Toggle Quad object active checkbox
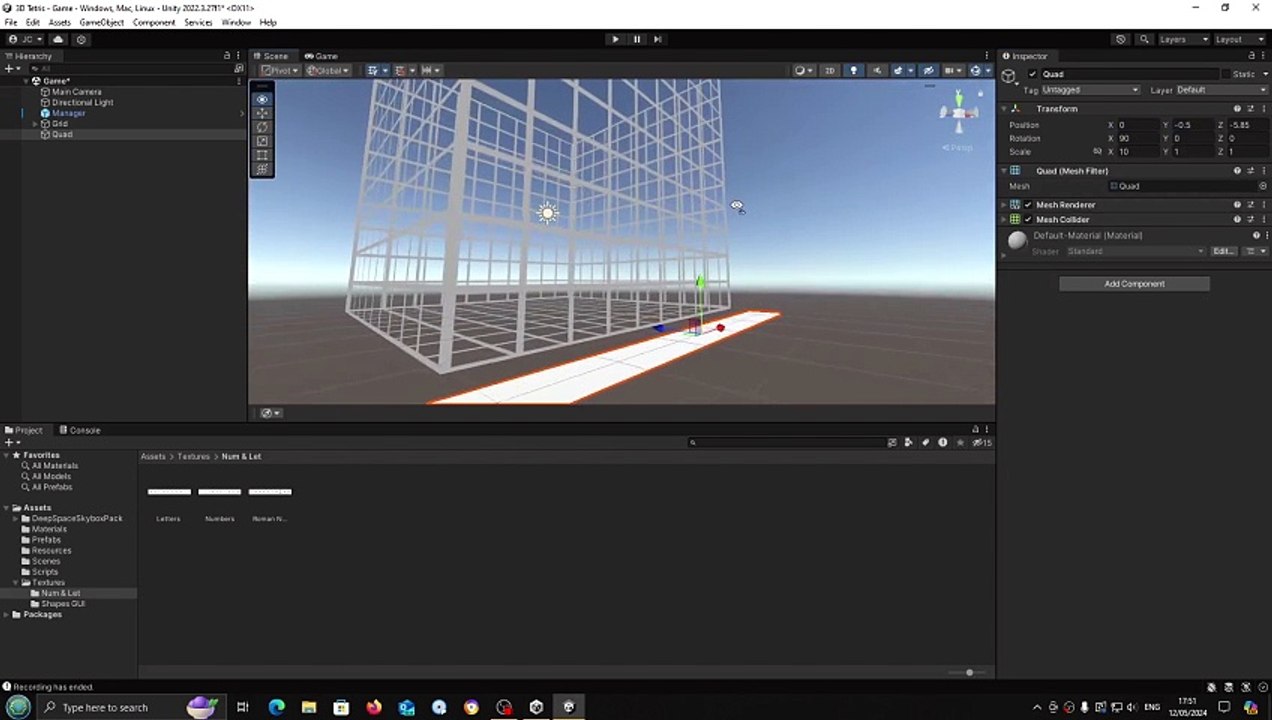The image size is (1272, 720). pyautogui.click(x=1033, y=74)
